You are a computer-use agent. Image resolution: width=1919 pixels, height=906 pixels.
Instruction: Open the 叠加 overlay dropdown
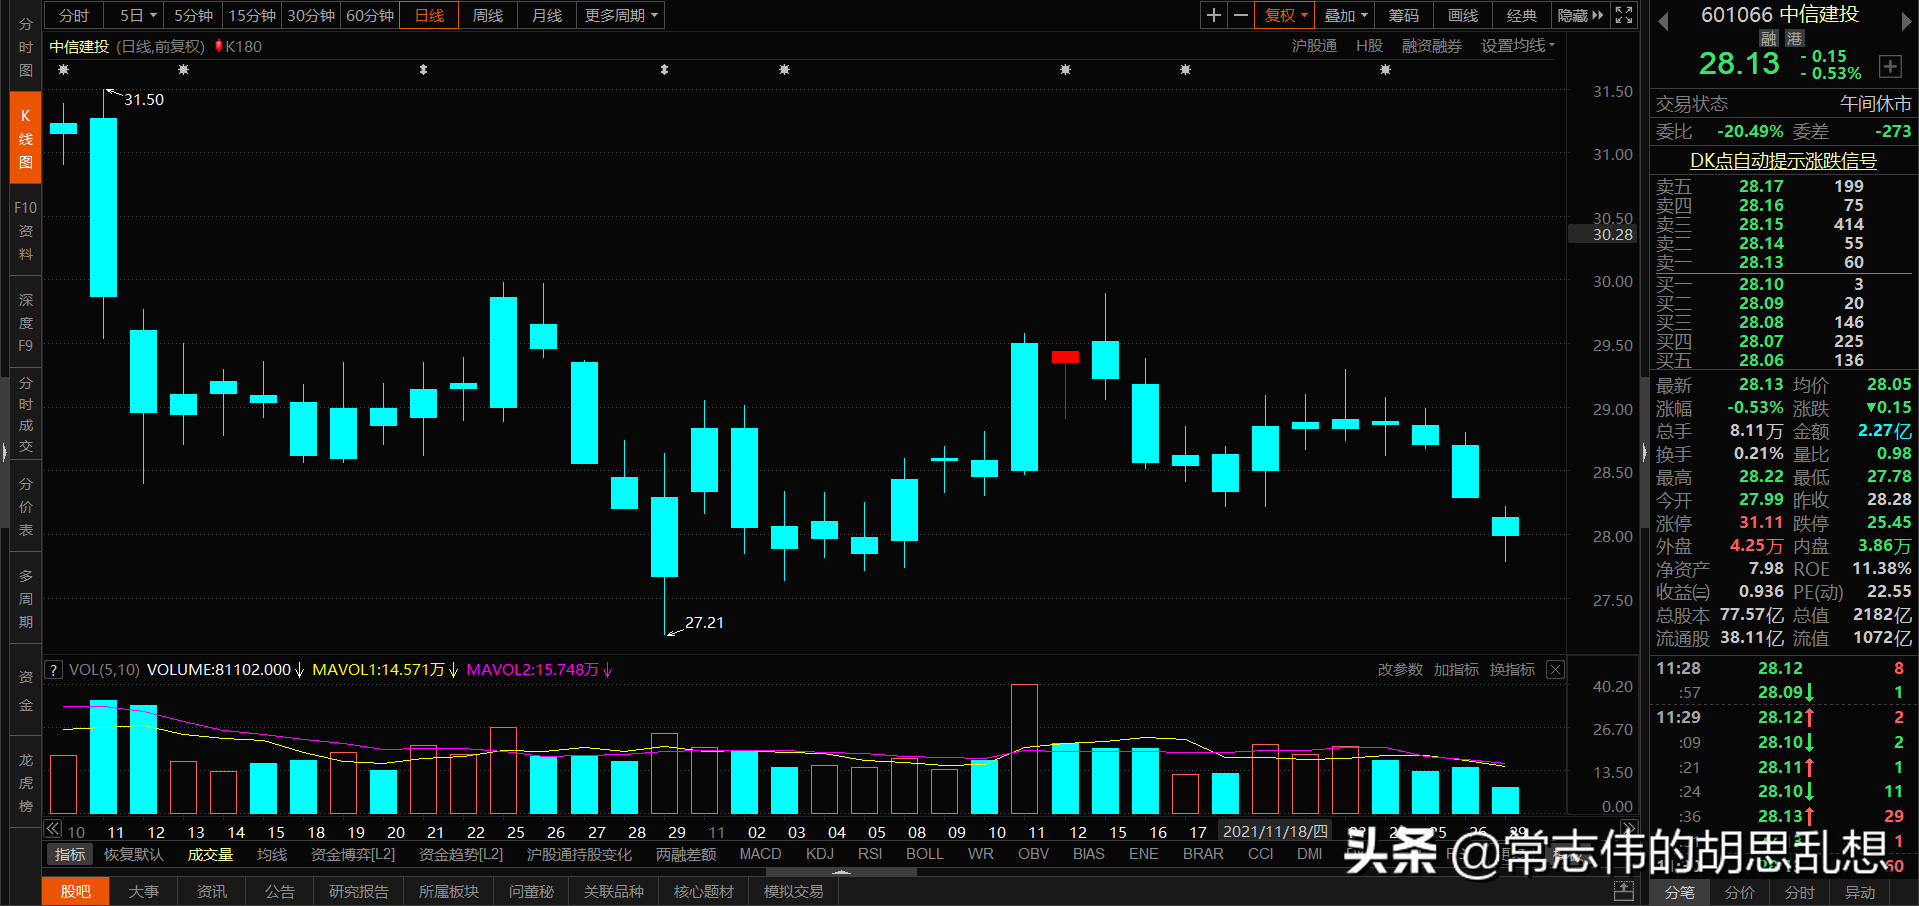(x=1343, y=15)
